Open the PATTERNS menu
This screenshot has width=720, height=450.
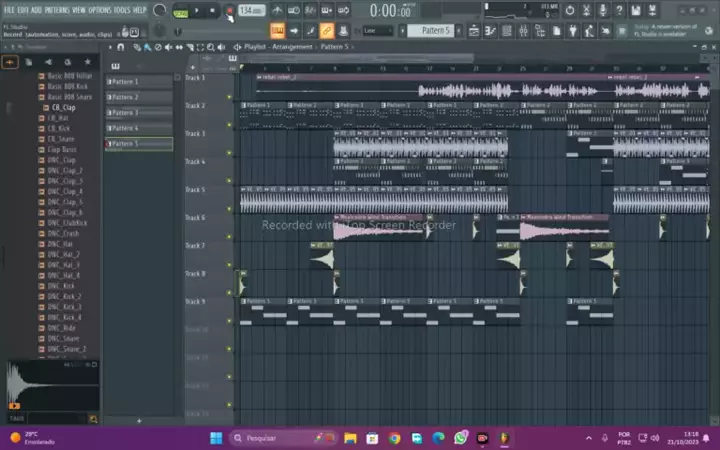pyautogui.click(x=56, y=9)
